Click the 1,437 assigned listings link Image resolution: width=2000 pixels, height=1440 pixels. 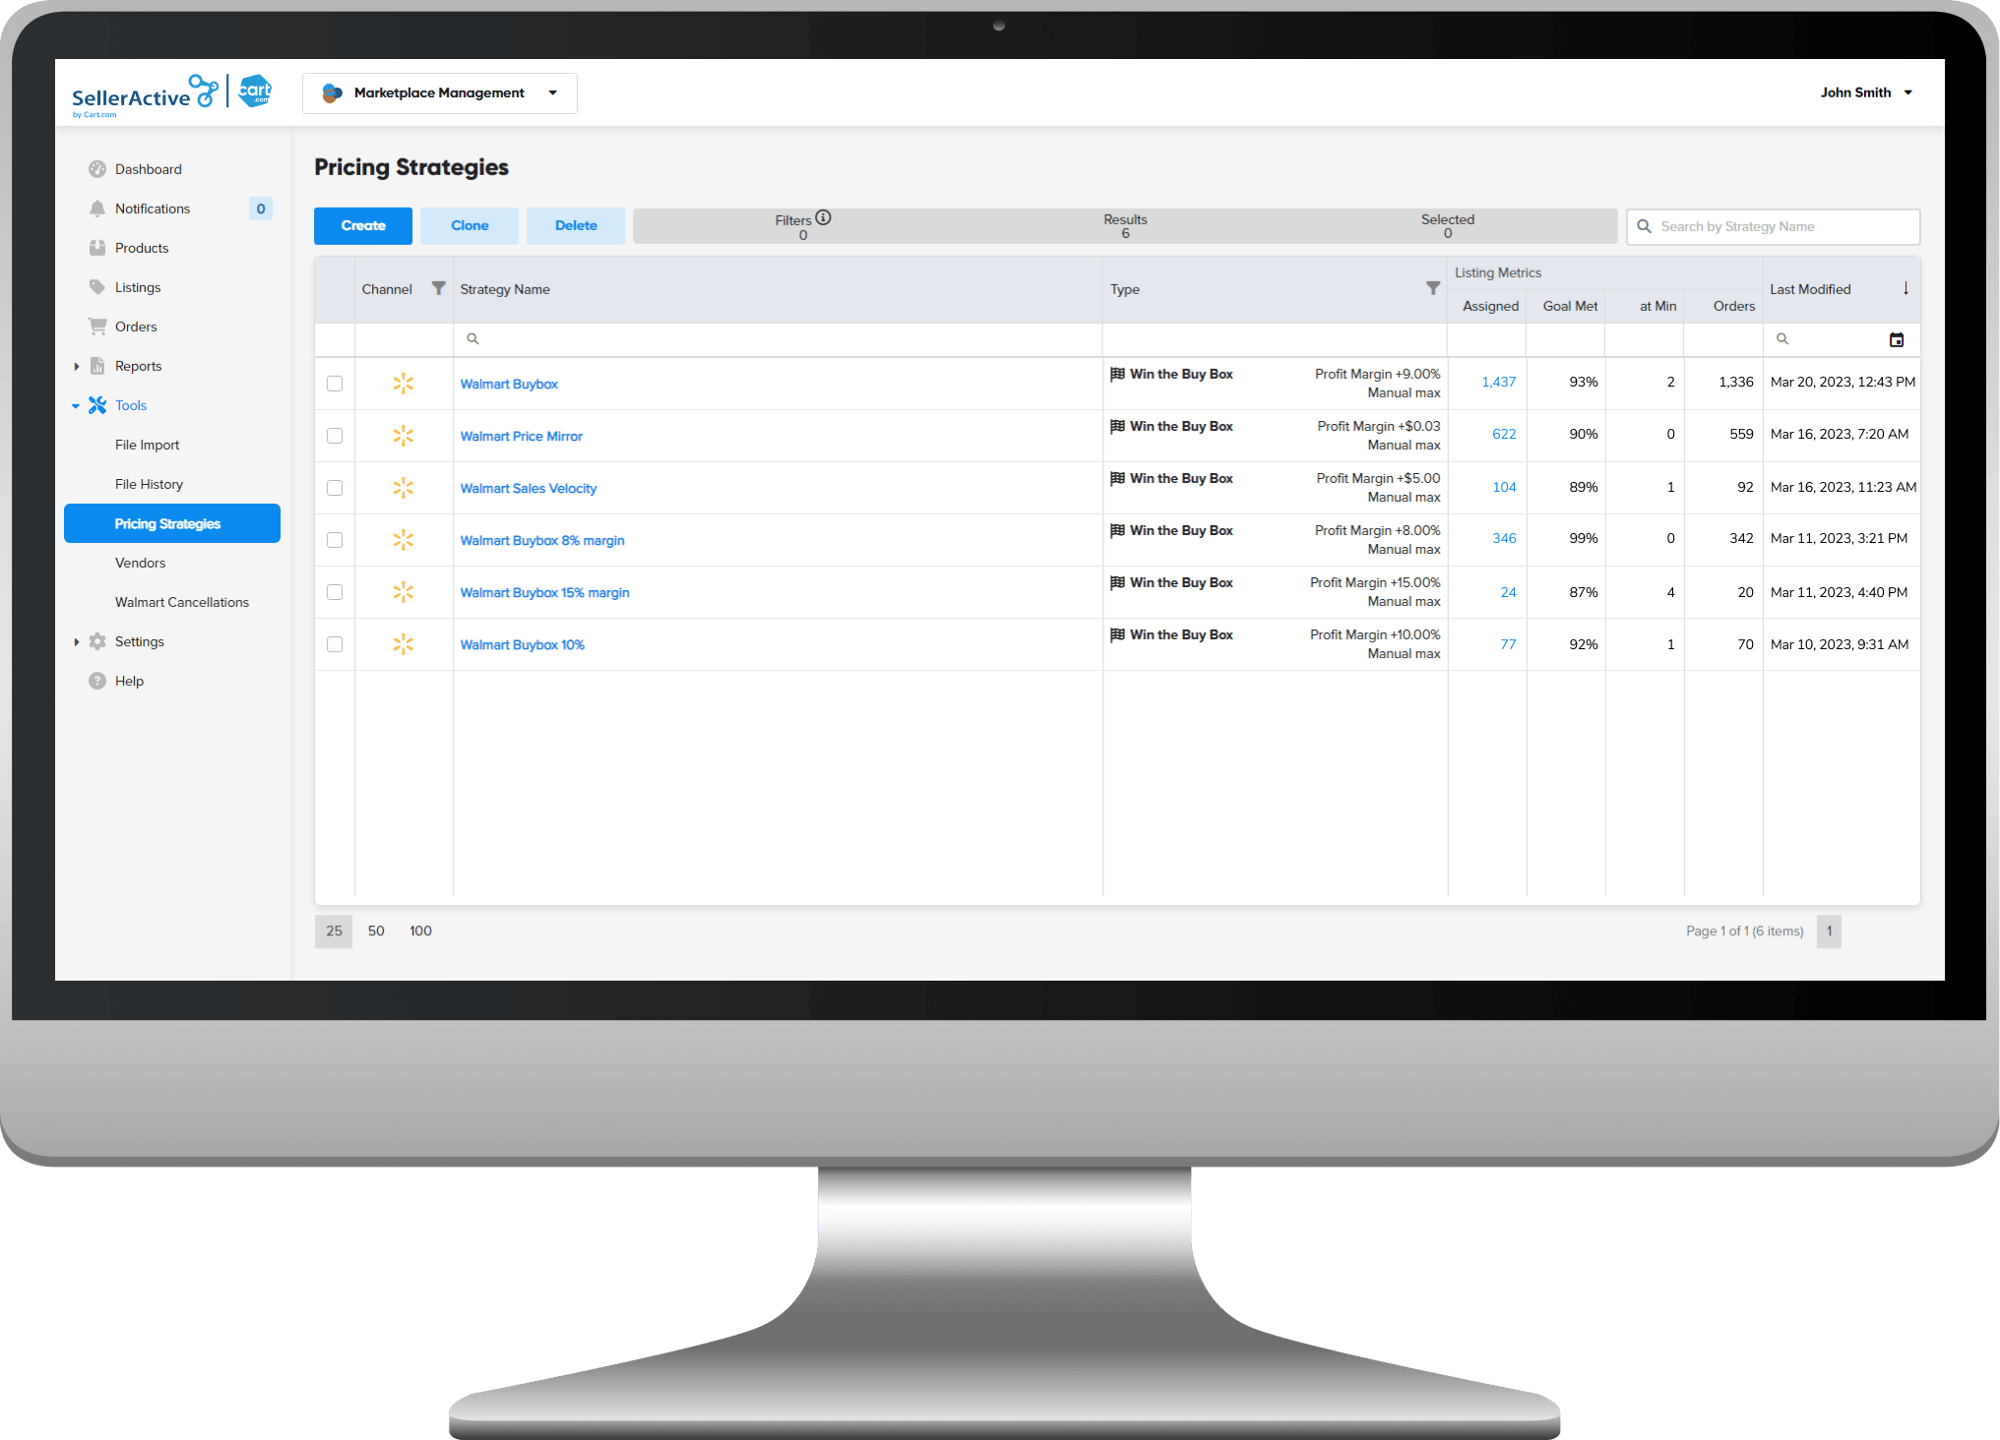1498,382
